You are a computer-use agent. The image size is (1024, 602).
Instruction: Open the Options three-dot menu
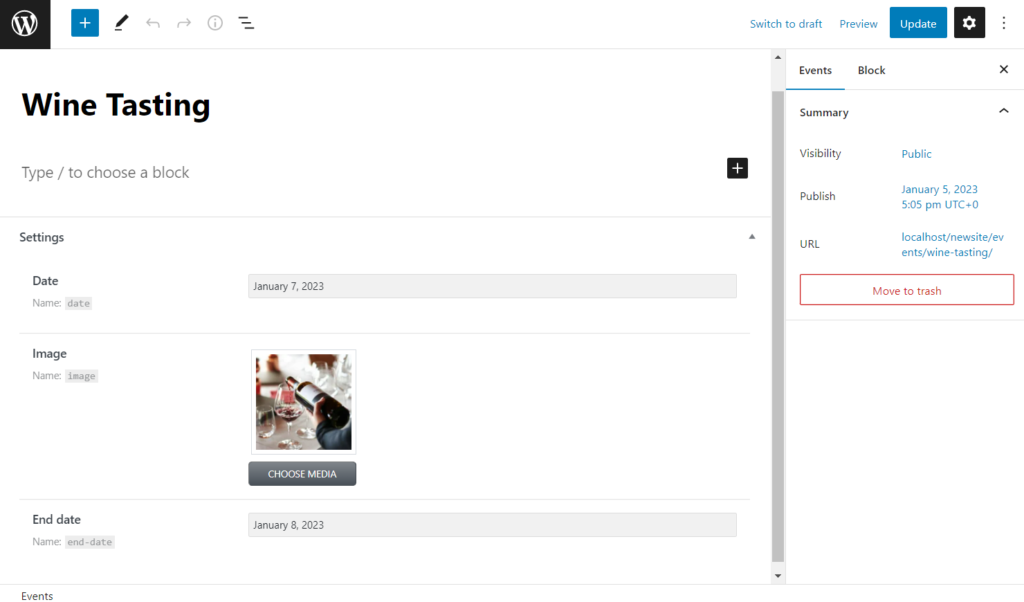click(1004, 24)
